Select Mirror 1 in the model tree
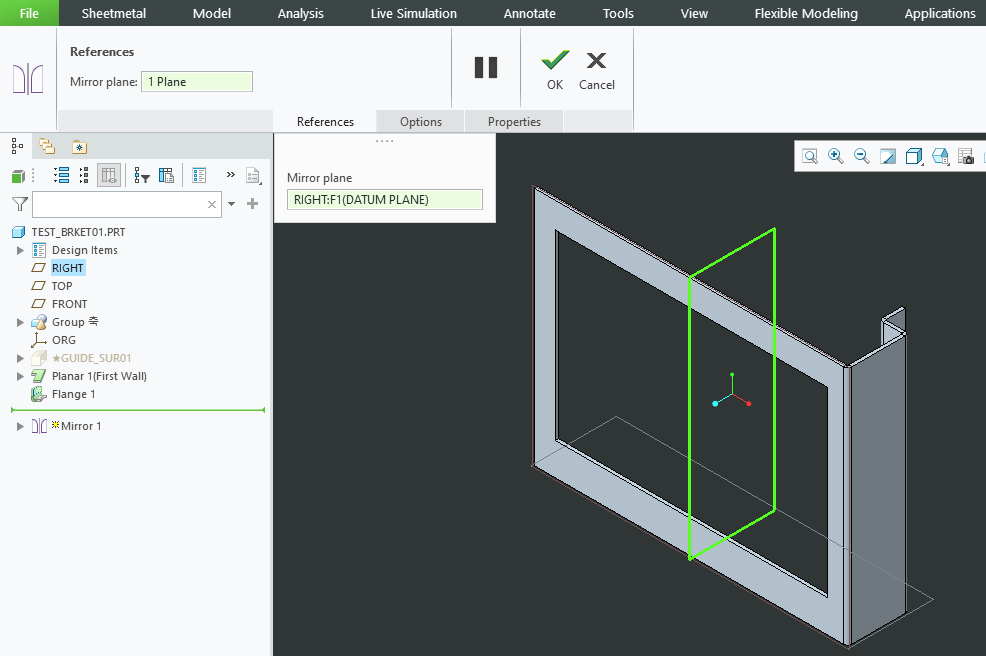This screenshot has height=656, width=986. (x=80, y=426)
